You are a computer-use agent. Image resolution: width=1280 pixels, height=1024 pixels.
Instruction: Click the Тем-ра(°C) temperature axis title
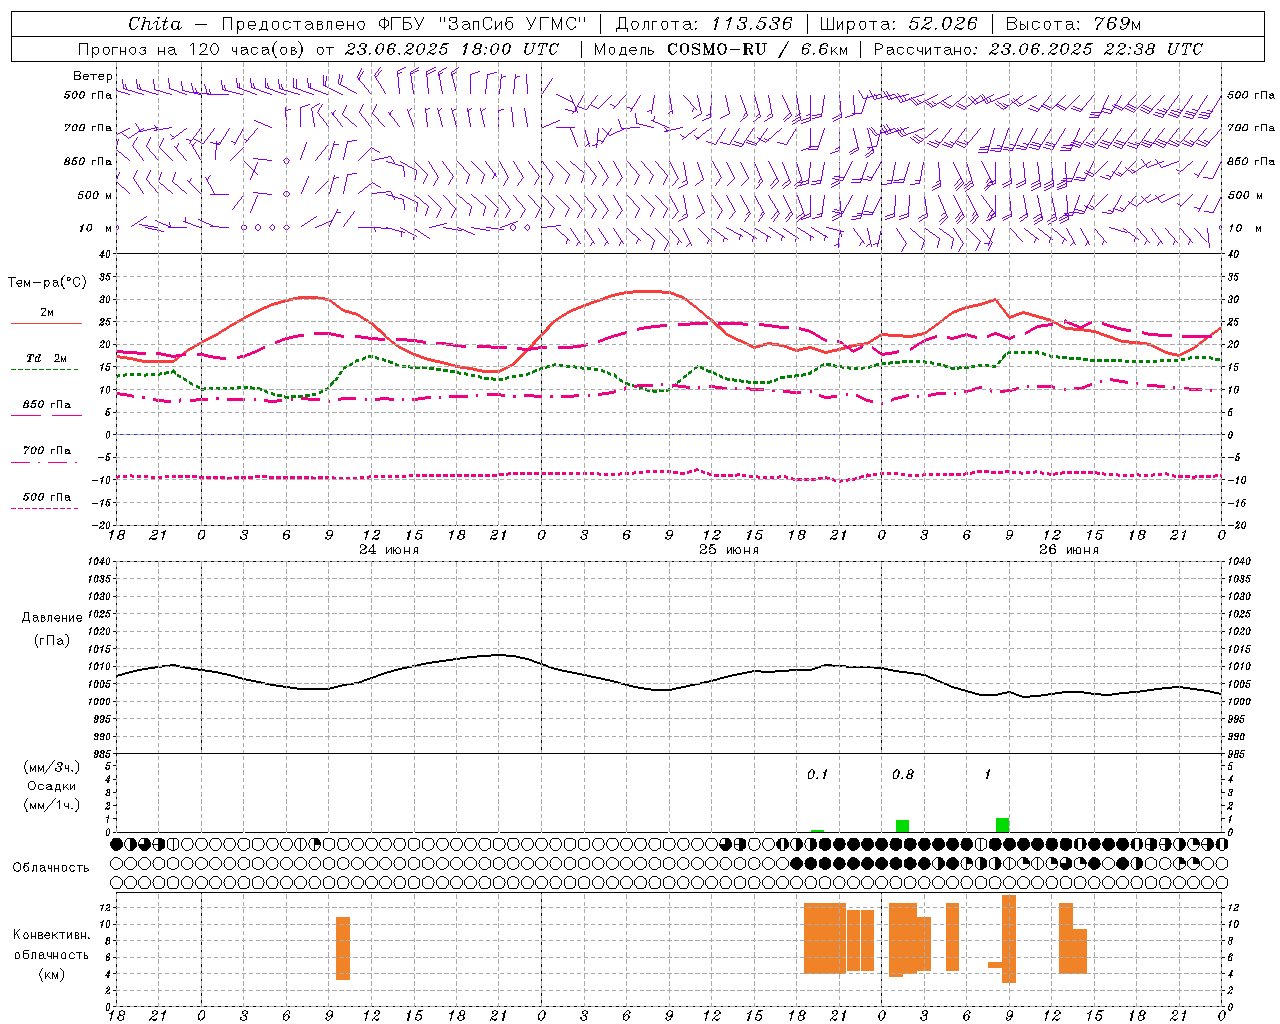click(x=47, y=283)
